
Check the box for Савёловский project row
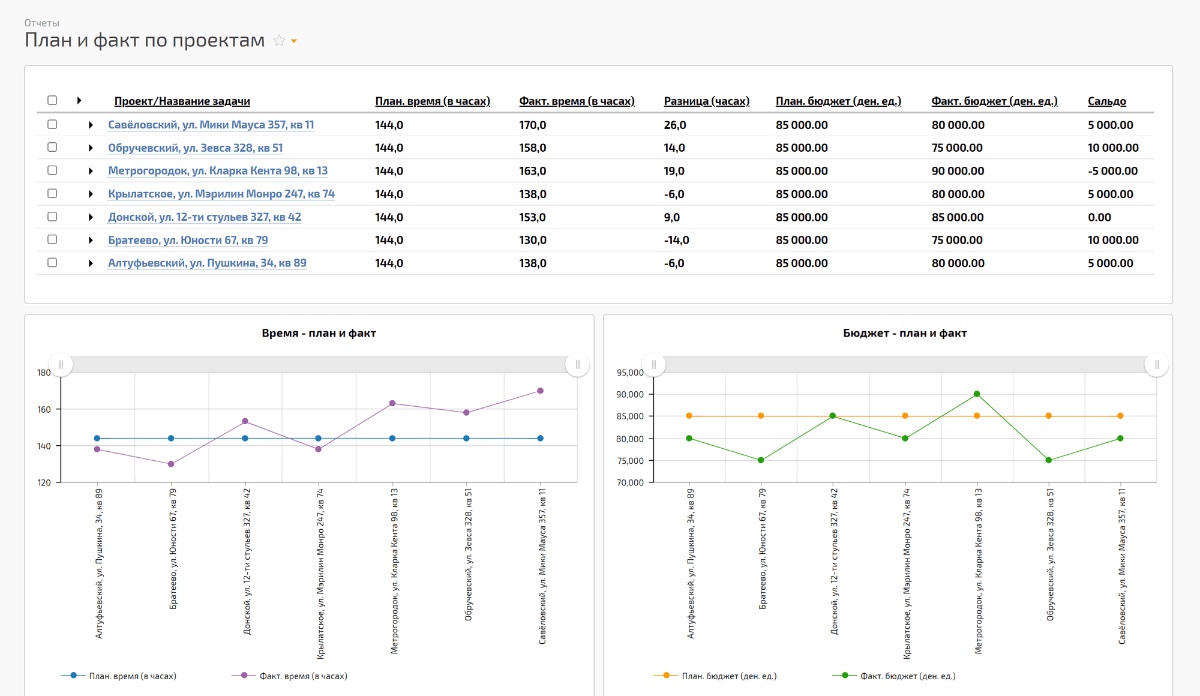pyautogui.click(x=52, y=125)
